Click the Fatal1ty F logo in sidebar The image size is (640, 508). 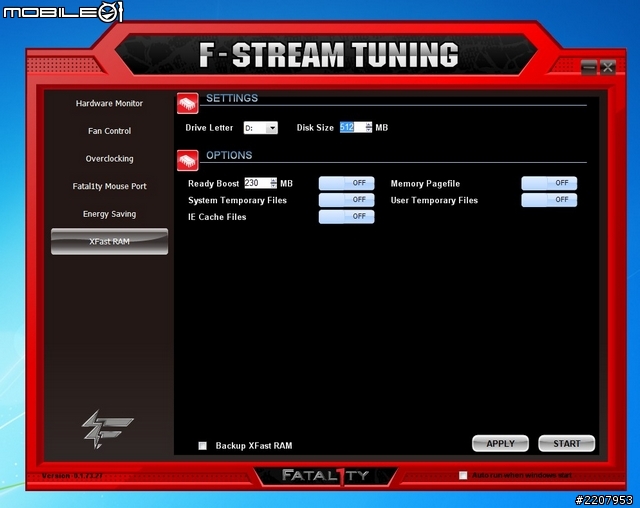pos(107,429)
